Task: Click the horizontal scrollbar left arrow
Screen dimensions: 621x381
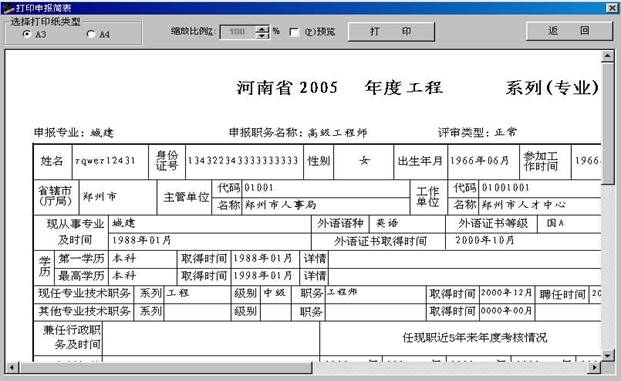Action: [x=12, y=368]
